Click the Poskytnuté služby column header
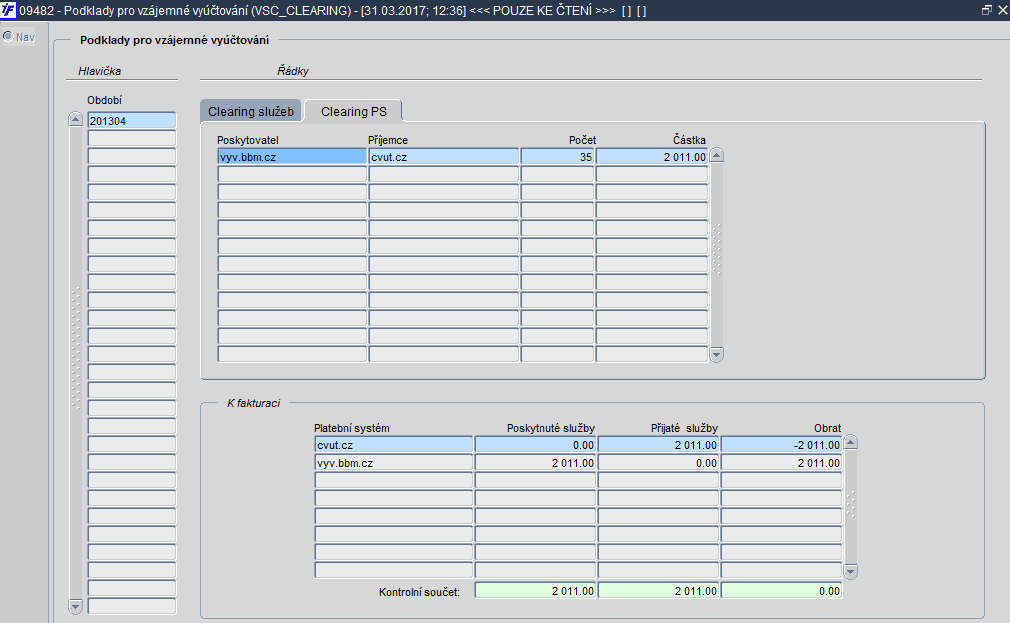Viewport: 1010px width, 623px height. click(x=551, y=428)
